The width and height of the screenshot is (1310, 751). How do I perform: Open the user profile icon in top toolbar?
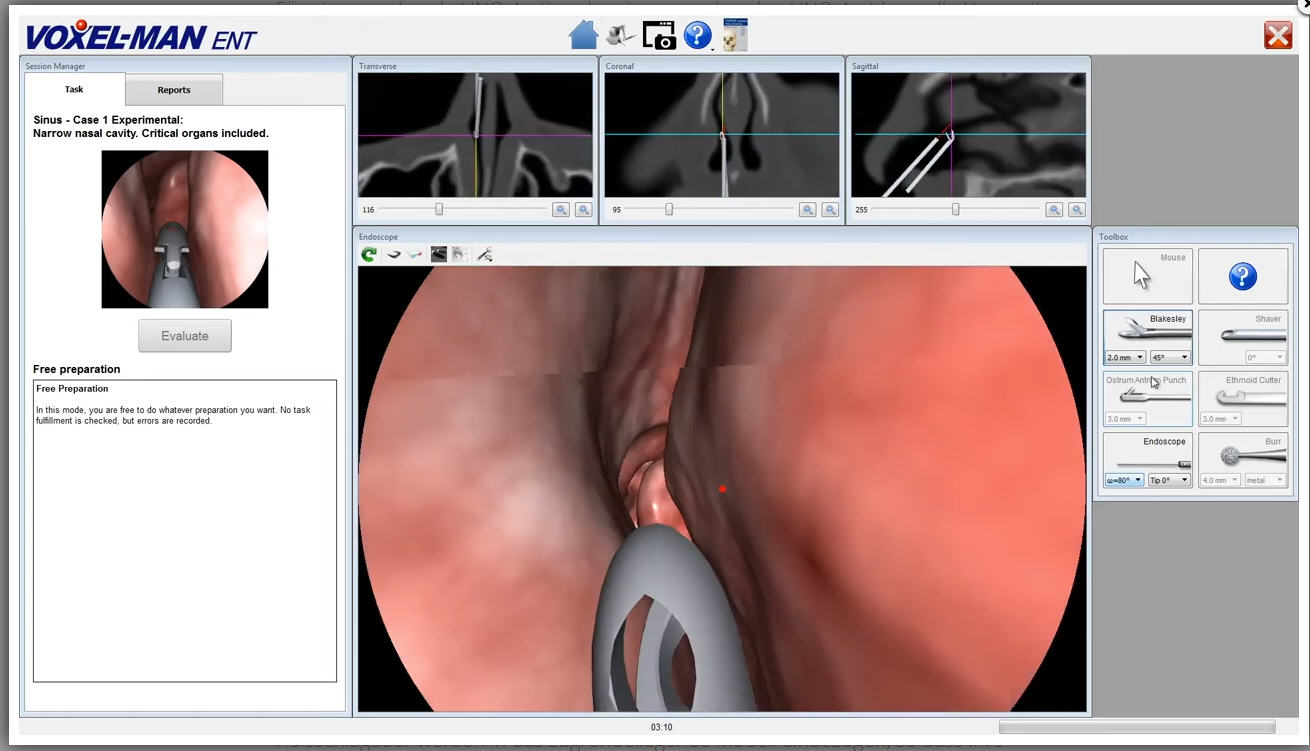tap(621, 35)
